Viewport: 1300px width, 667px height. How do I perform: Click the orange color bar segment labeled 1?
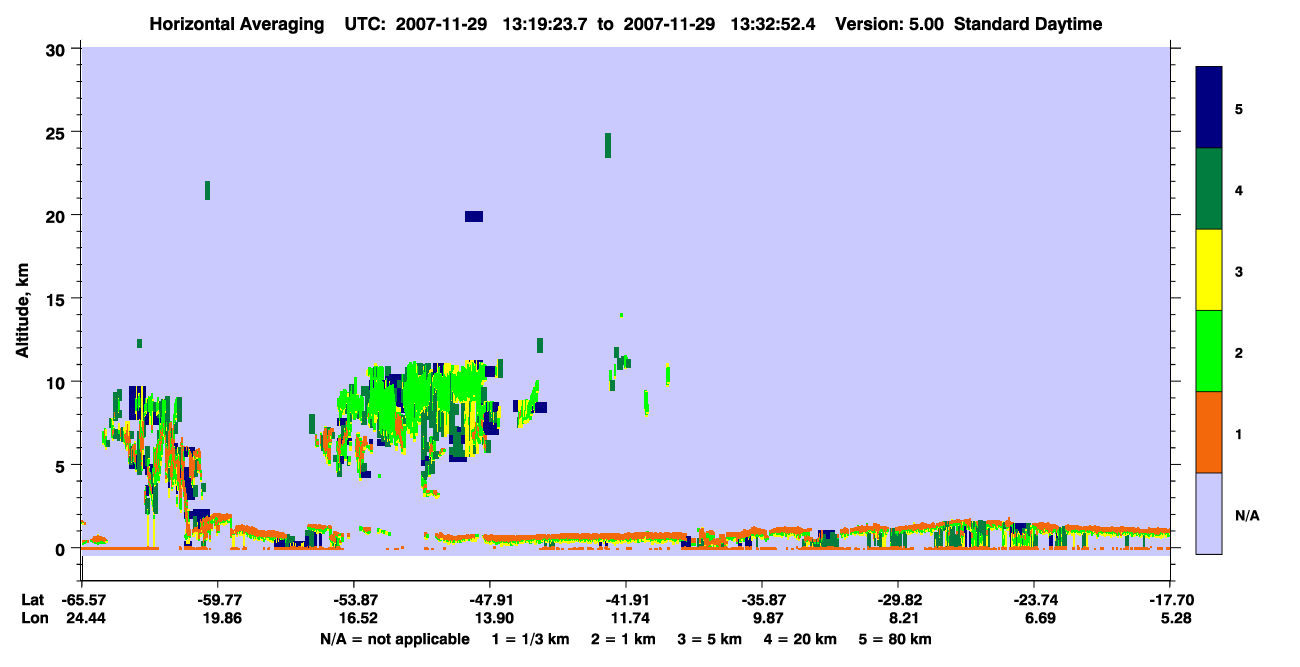click(1209, 432)
